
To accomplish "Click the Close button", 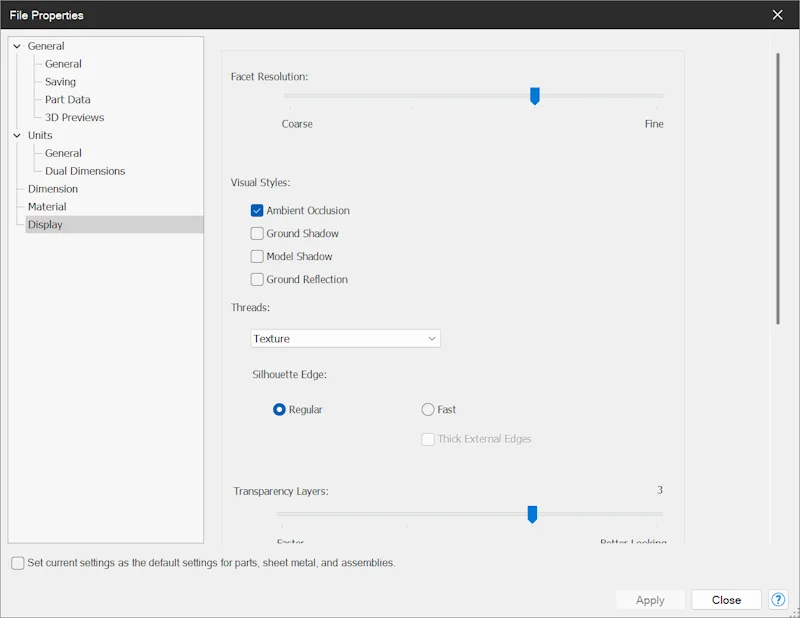I will [x=726, y=600].
